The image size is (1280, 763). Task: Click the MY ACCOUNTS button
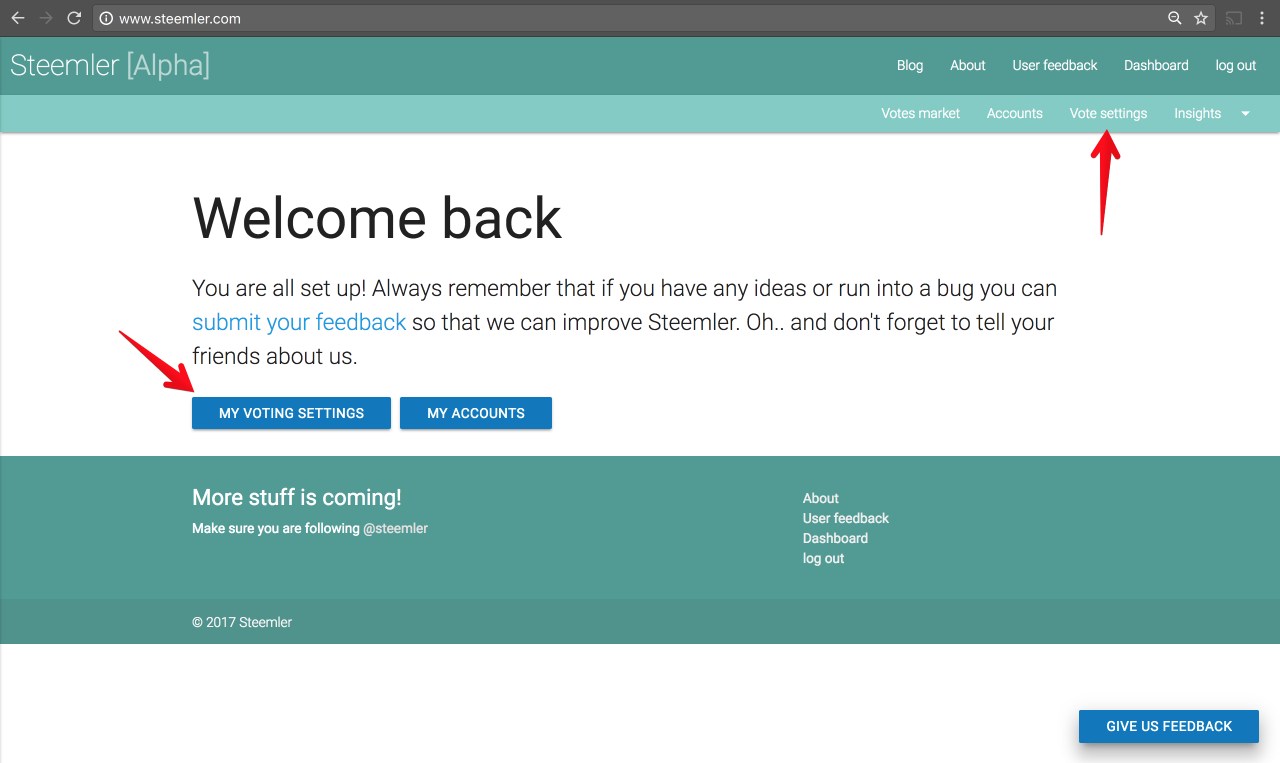click(x=476, y=413)
